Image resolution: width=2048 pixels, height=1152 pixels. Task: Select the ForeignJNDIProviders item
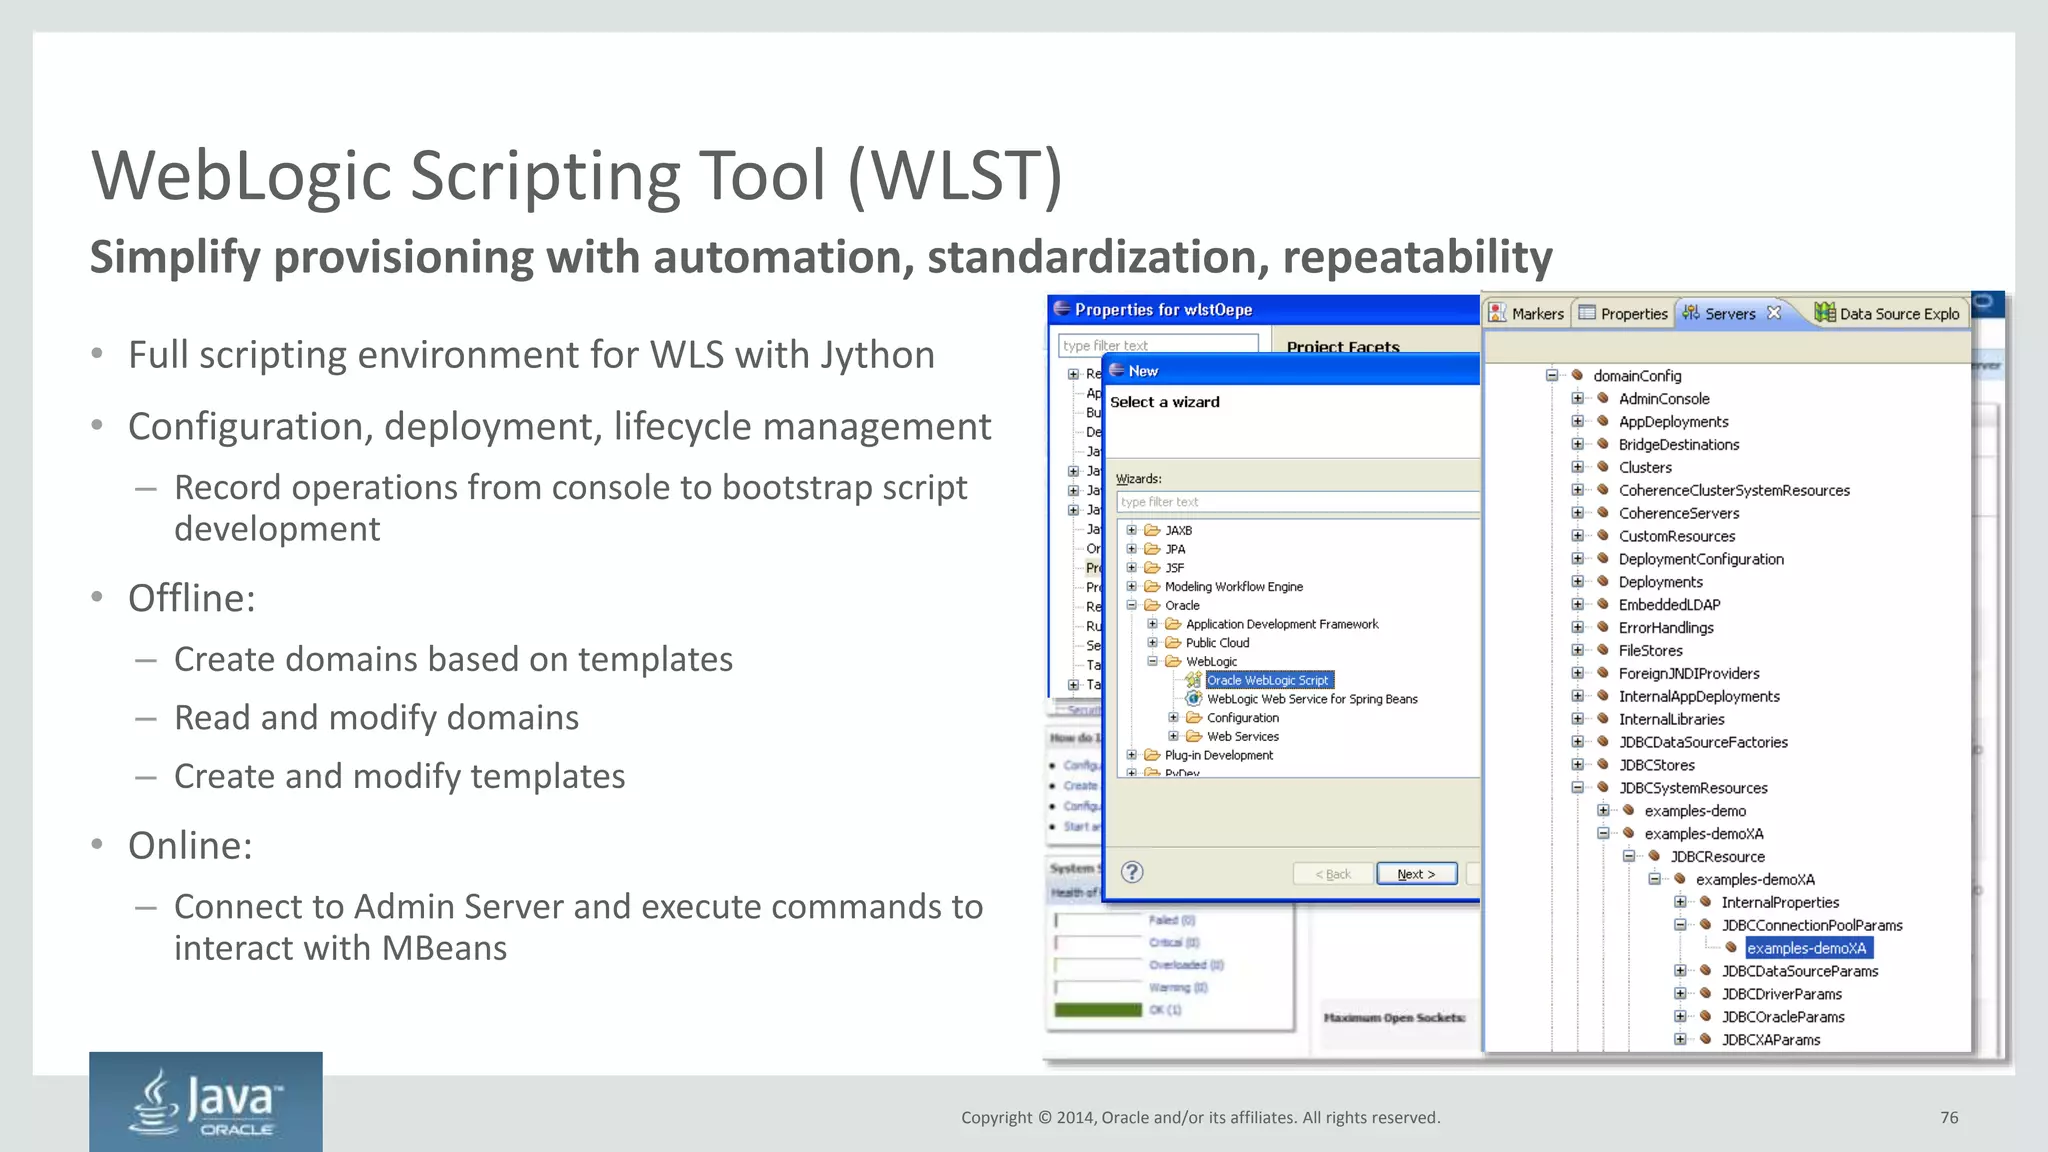pos(1689,674)
